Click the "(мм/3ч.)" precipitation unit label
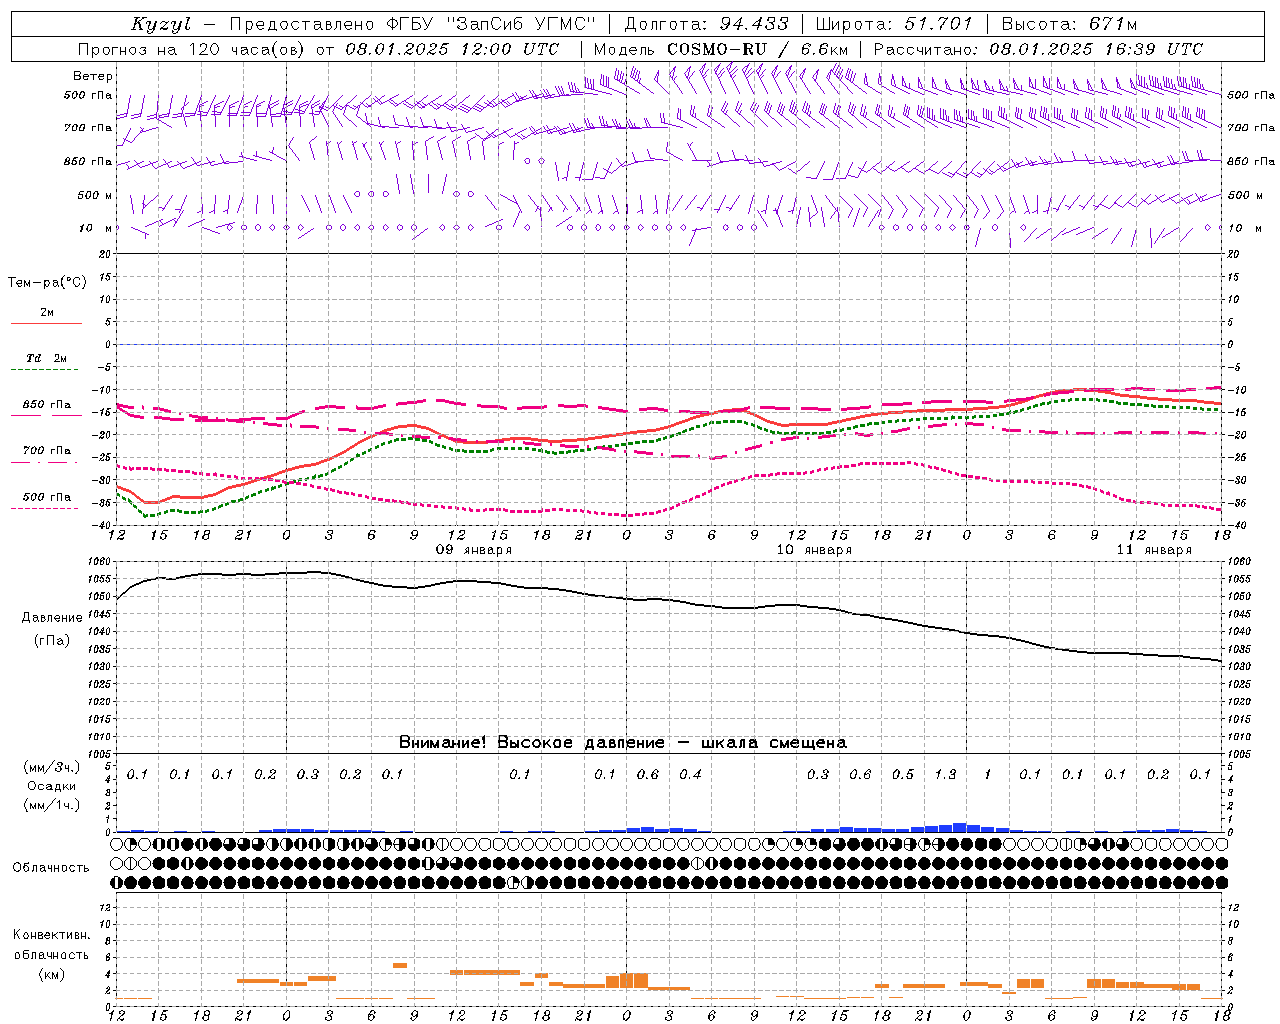 tap(52, 768)
